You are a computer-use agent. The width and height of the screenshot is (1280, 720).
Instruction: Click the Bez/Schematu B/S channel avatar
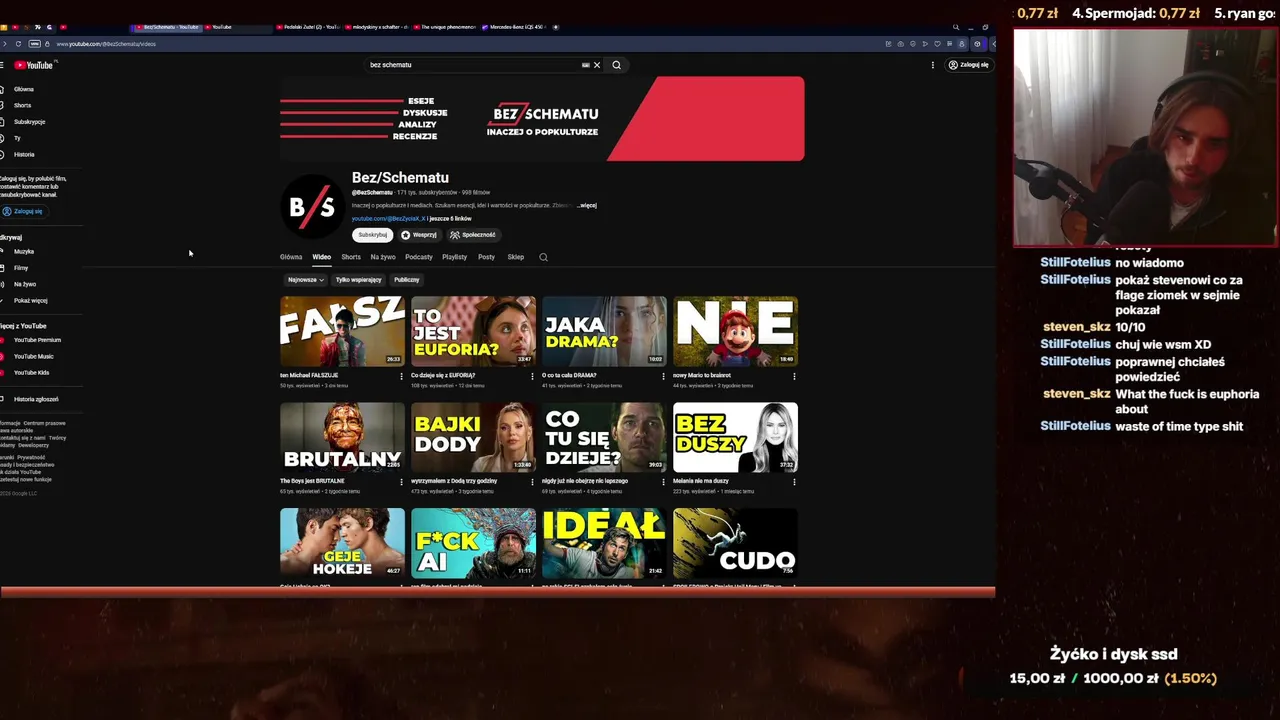[x=312, y=207]
